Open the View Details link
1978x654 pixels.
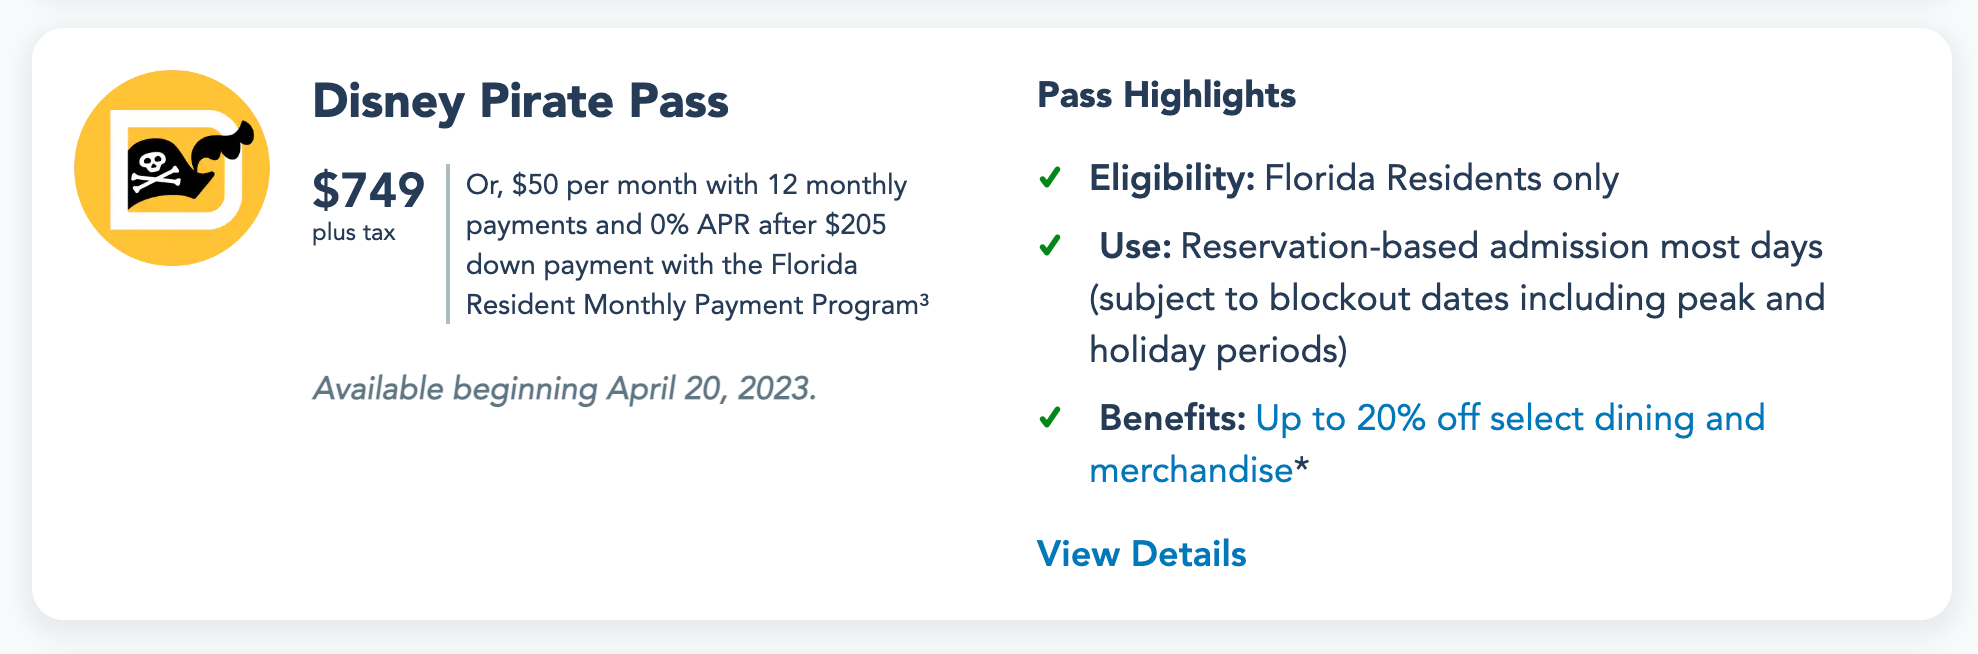point(1141,554)
